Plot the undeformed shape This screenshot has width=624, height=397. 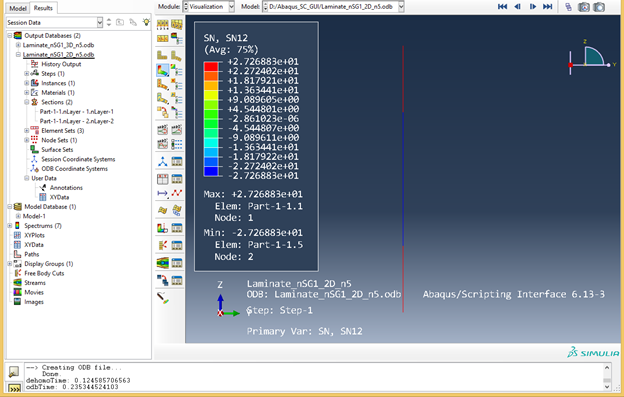(x=162, y=54)
